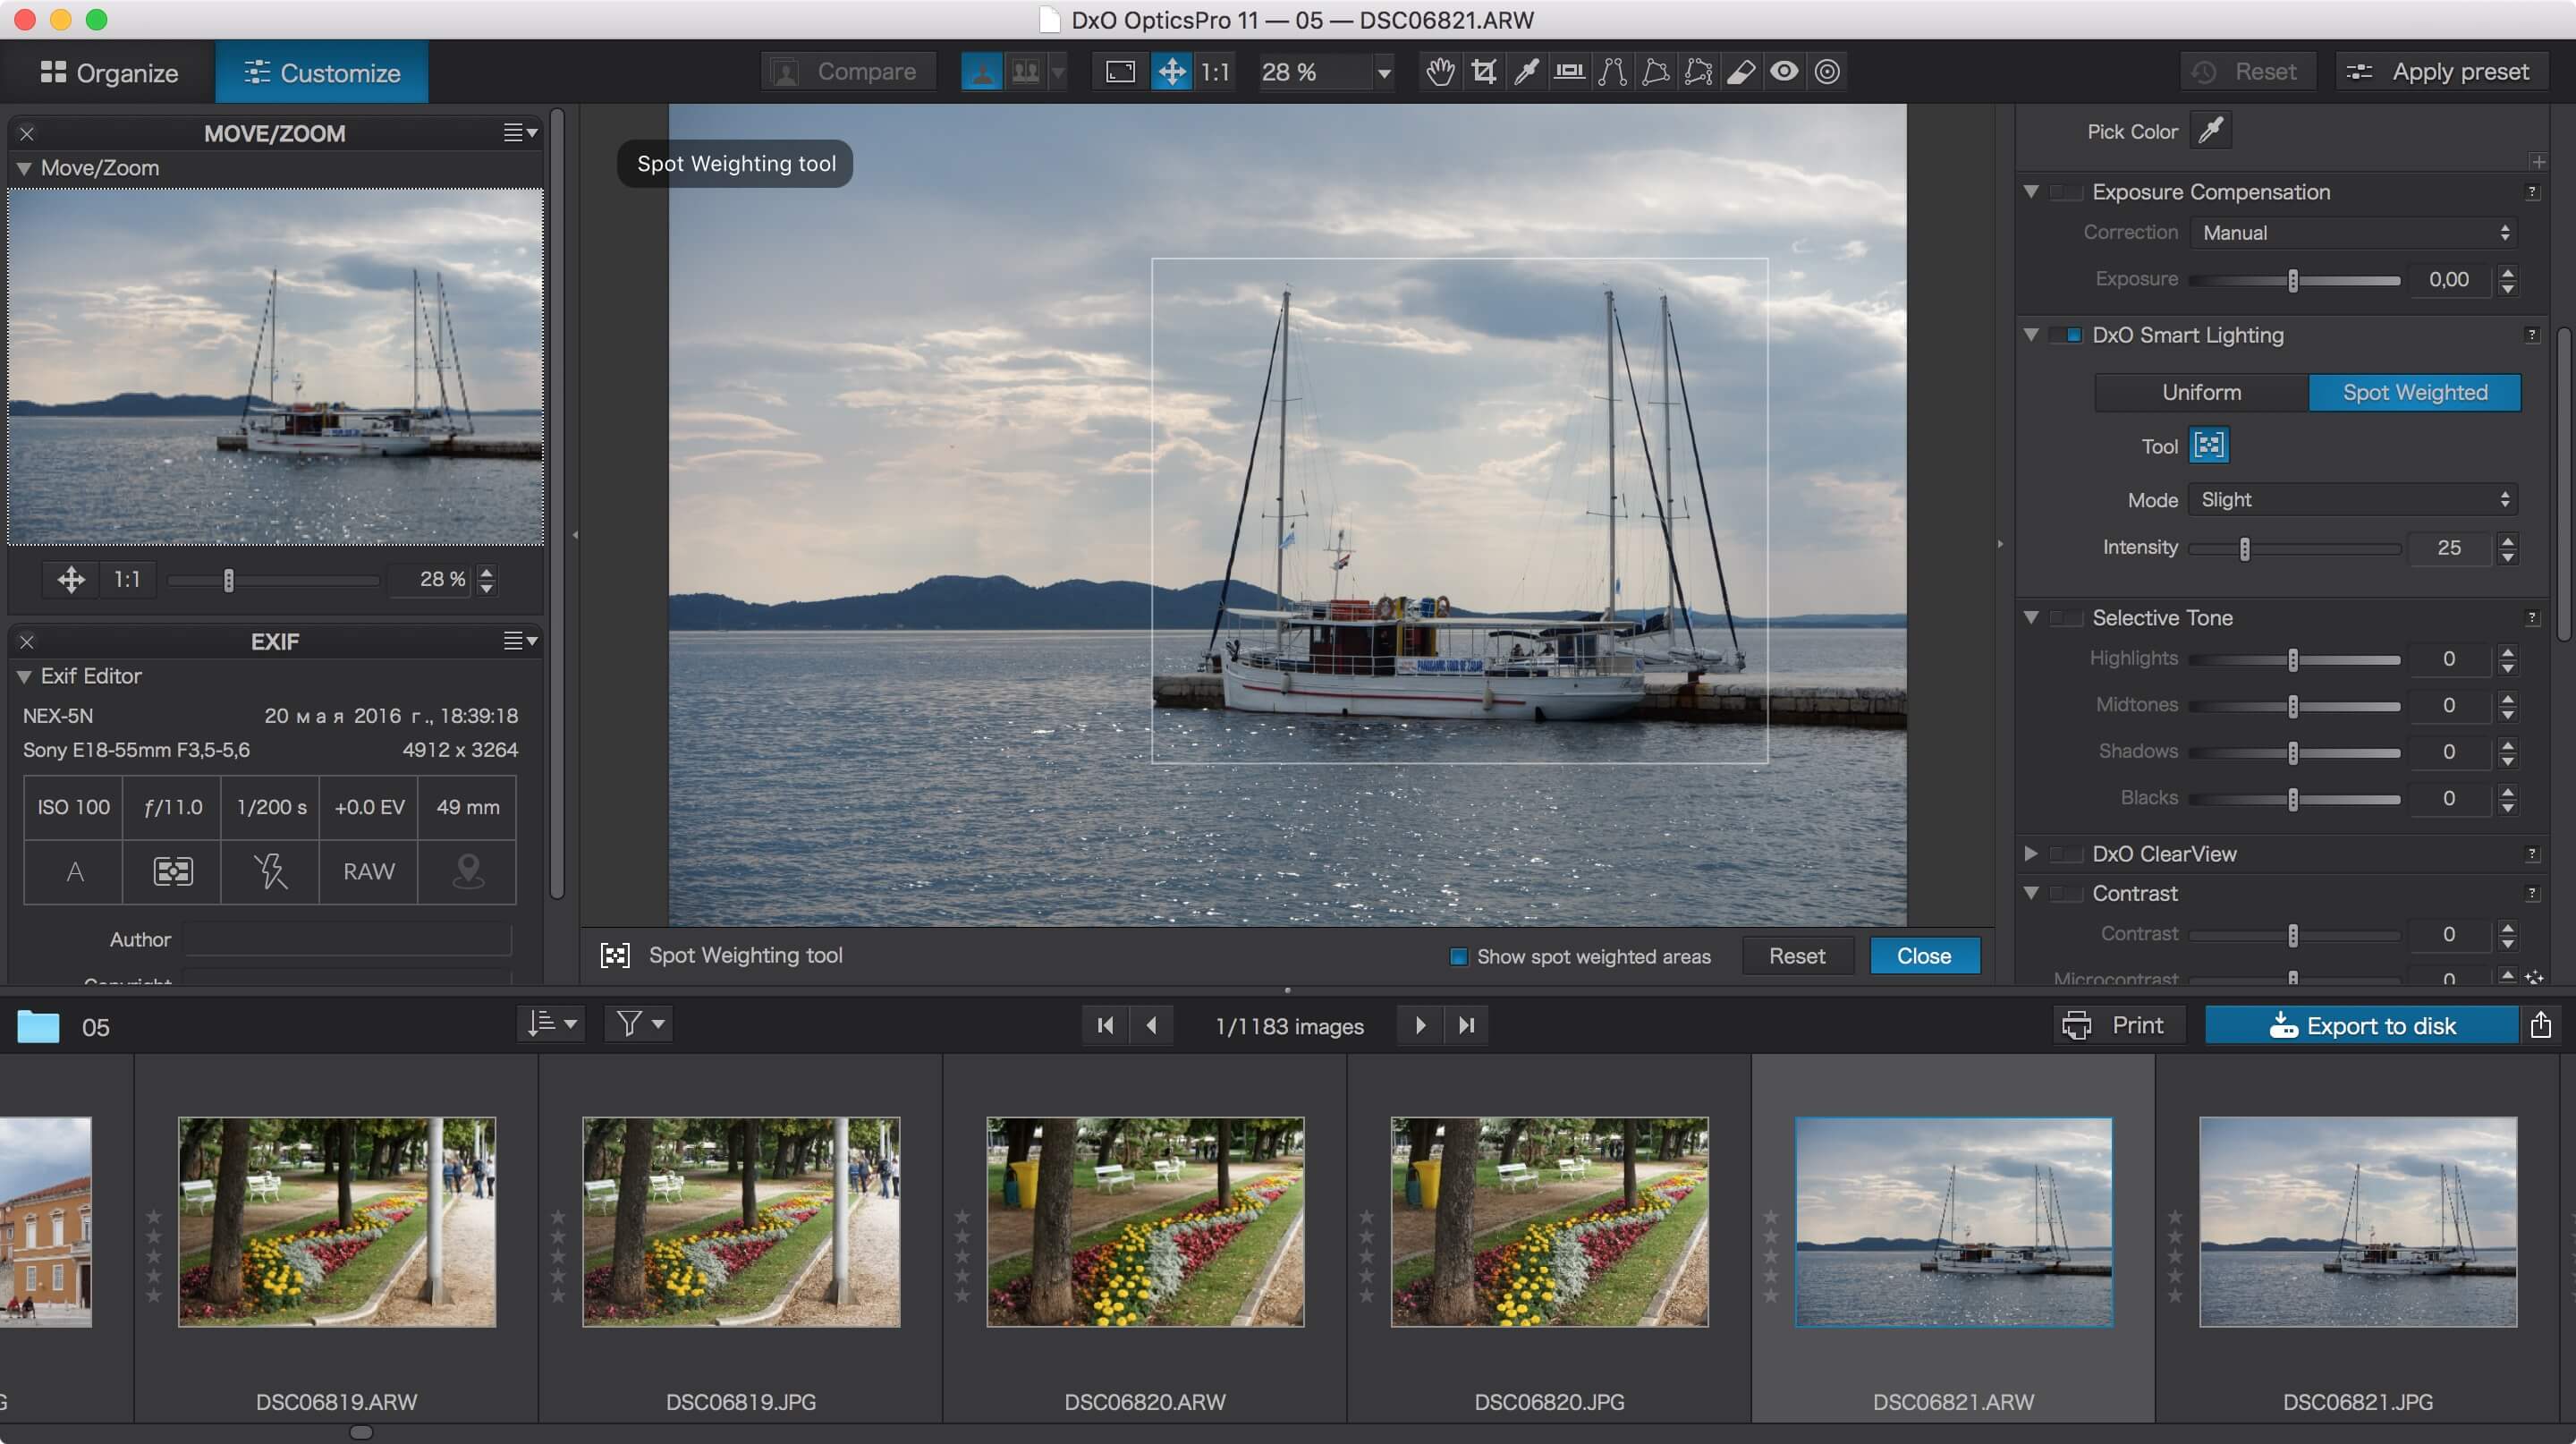Screen dimensions: 2576x1444
Task: Pick the White Balance eyedropper tool
Action: click(x=1527, y=71)
